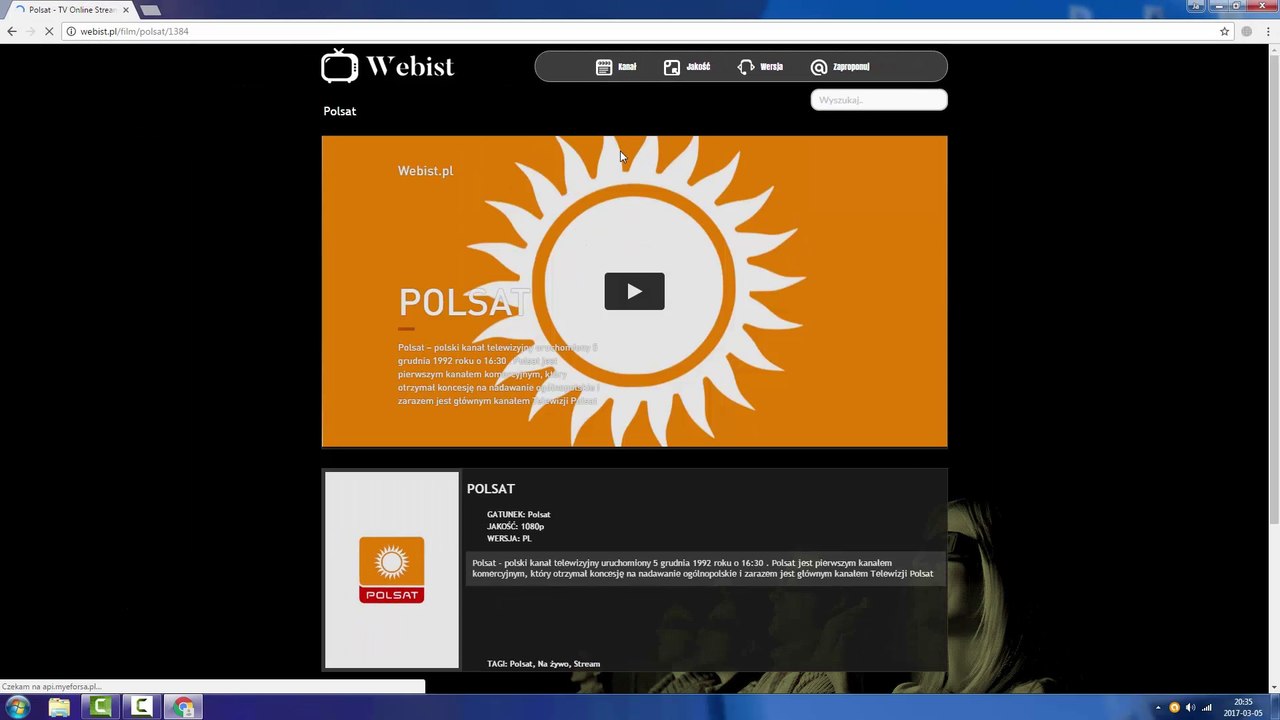Click the GATUNEK: Polsat line

pyautogui.click(x=519, y=514)
